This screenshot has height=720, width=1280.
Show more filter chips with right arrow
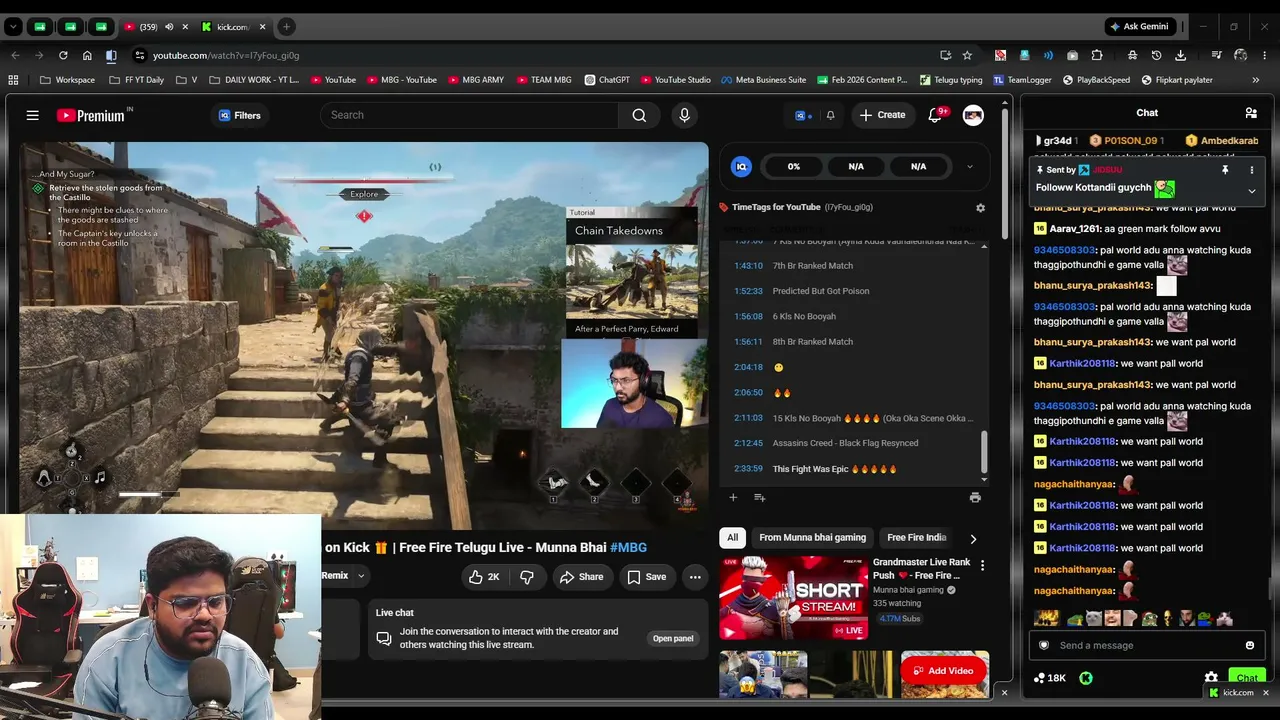click(973, 539)
